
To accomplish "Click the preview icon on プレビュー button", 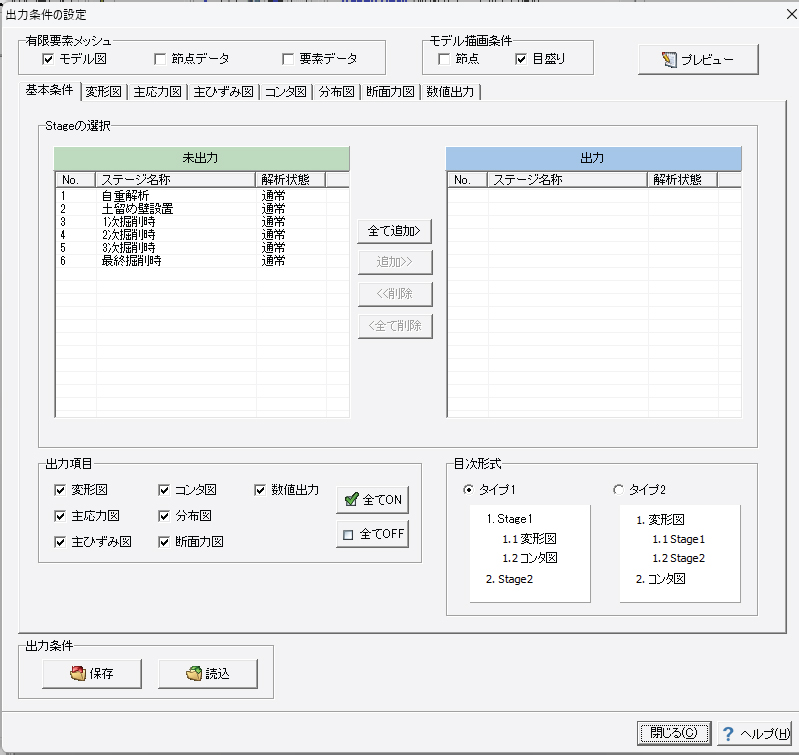I will click(670, 60).
